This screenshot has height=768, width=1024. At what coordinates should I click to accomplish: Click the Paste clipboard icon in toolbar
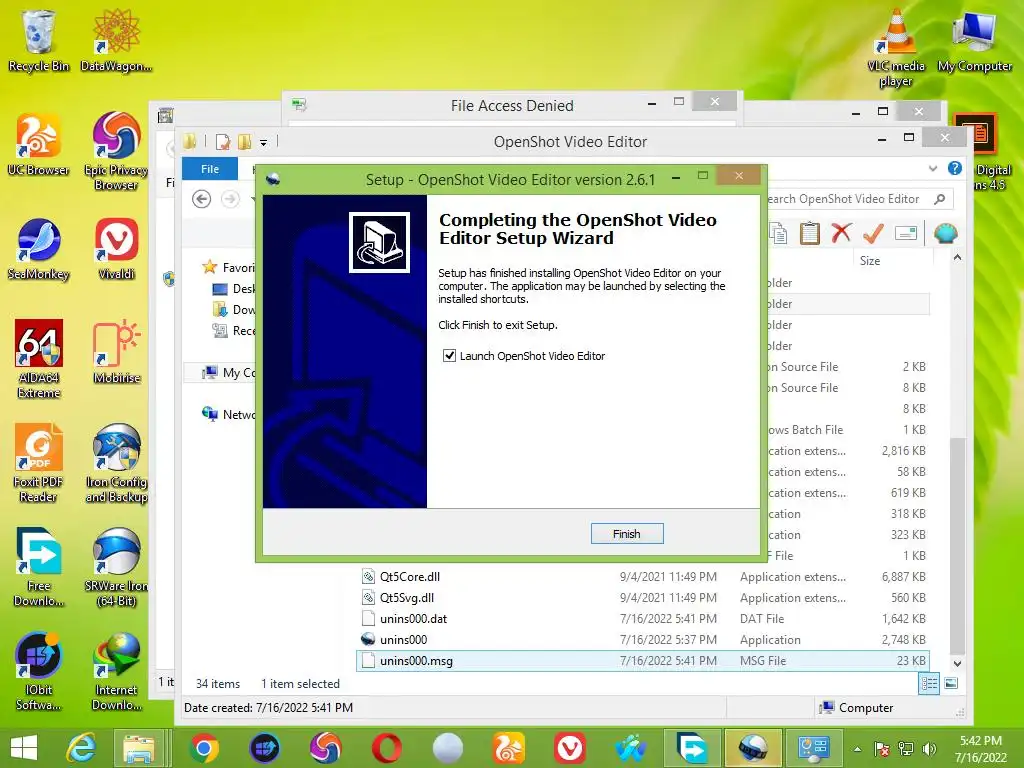(x=809, y=233)
